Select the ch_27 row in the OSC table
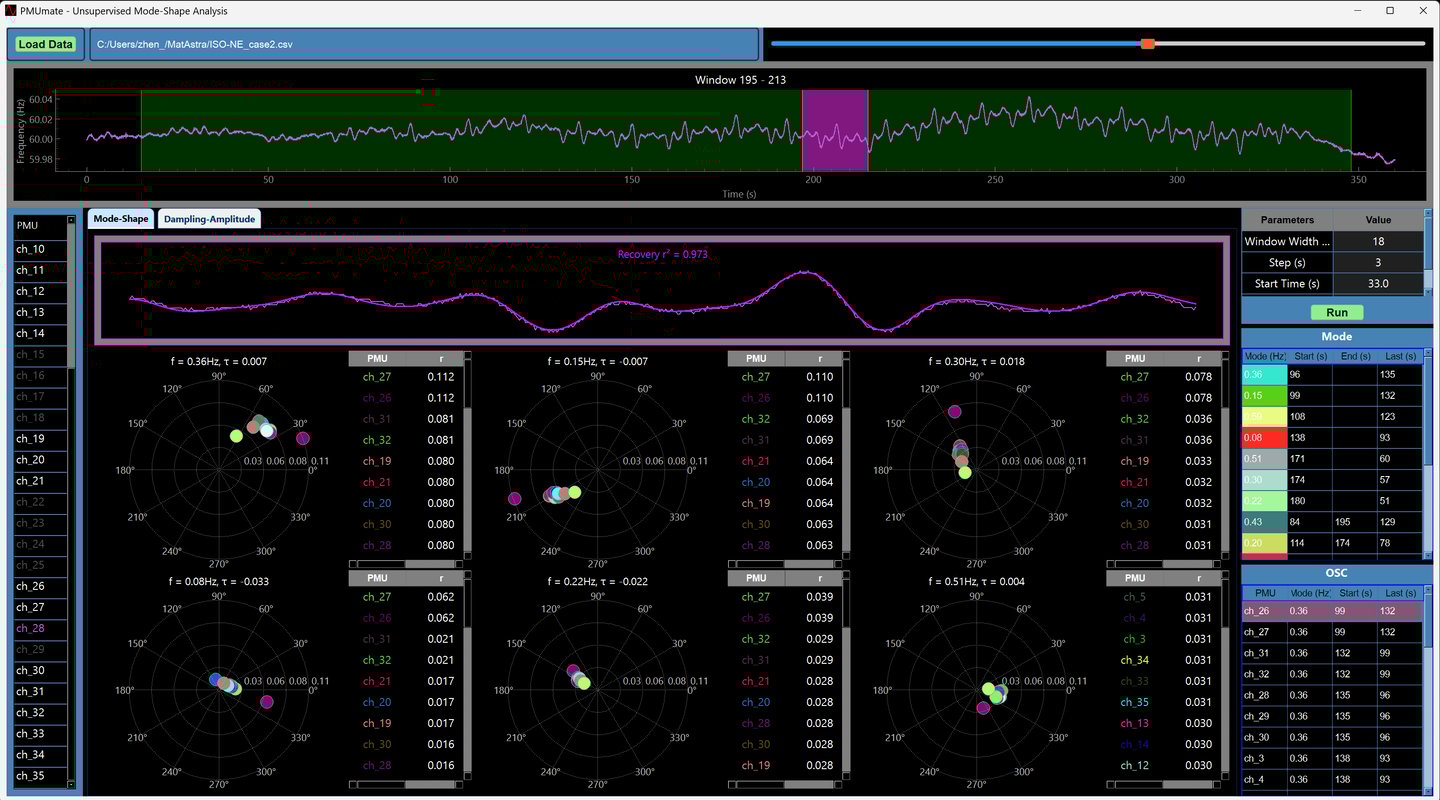Screen dimensions: 1440x800 click(1332, 632)
